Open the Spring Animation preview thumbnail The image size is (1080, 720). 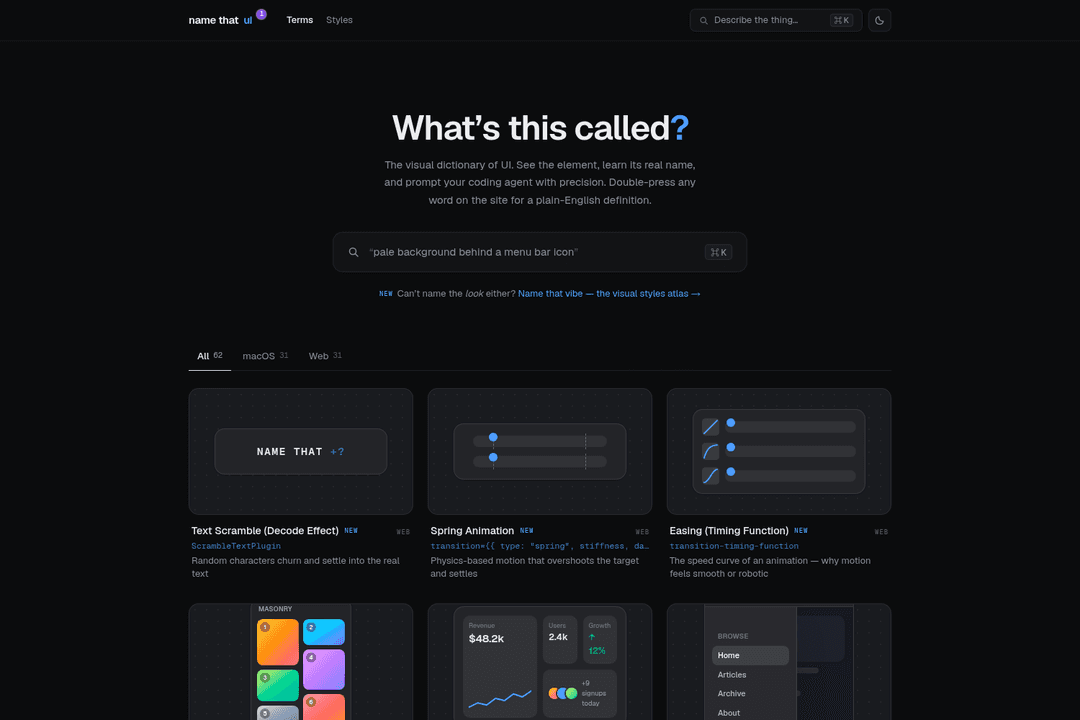coord(540,451)
